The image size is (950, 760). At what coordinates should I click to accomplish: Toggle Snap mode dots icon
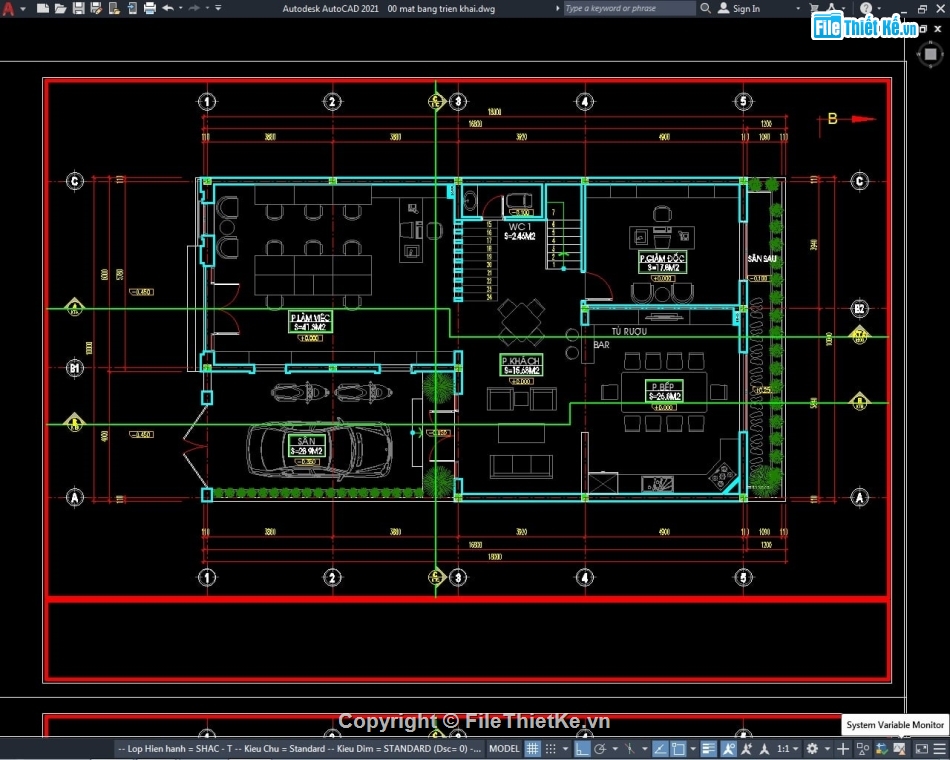(x=551, y=749)
